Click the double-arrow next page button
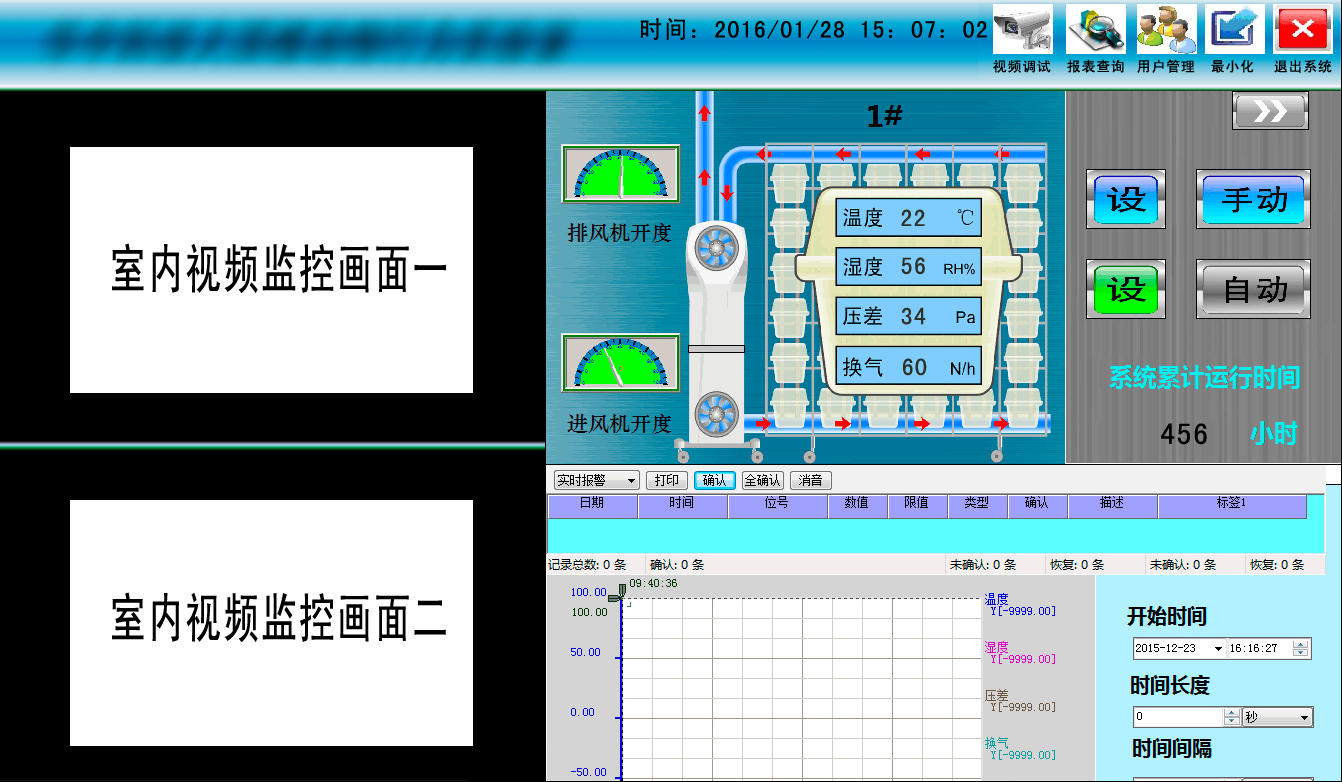1342x782 pixels. (1270, 111)
